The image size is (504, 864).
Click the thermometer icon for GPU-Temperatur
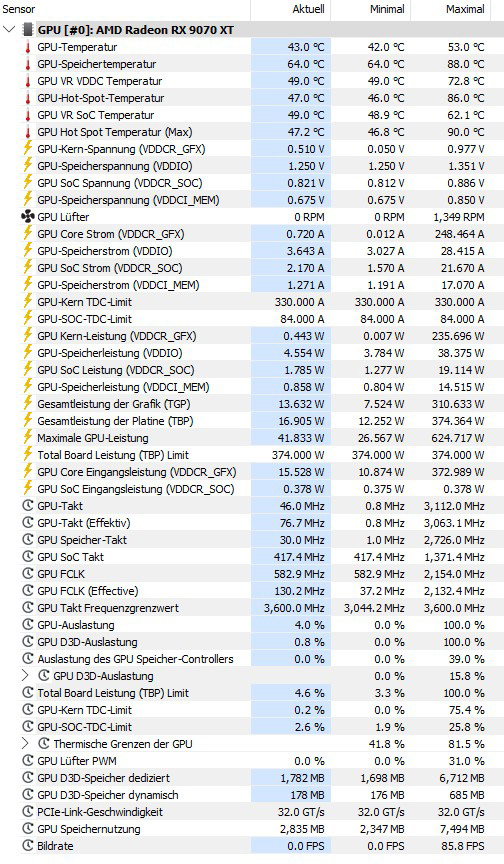coord(28,47)
